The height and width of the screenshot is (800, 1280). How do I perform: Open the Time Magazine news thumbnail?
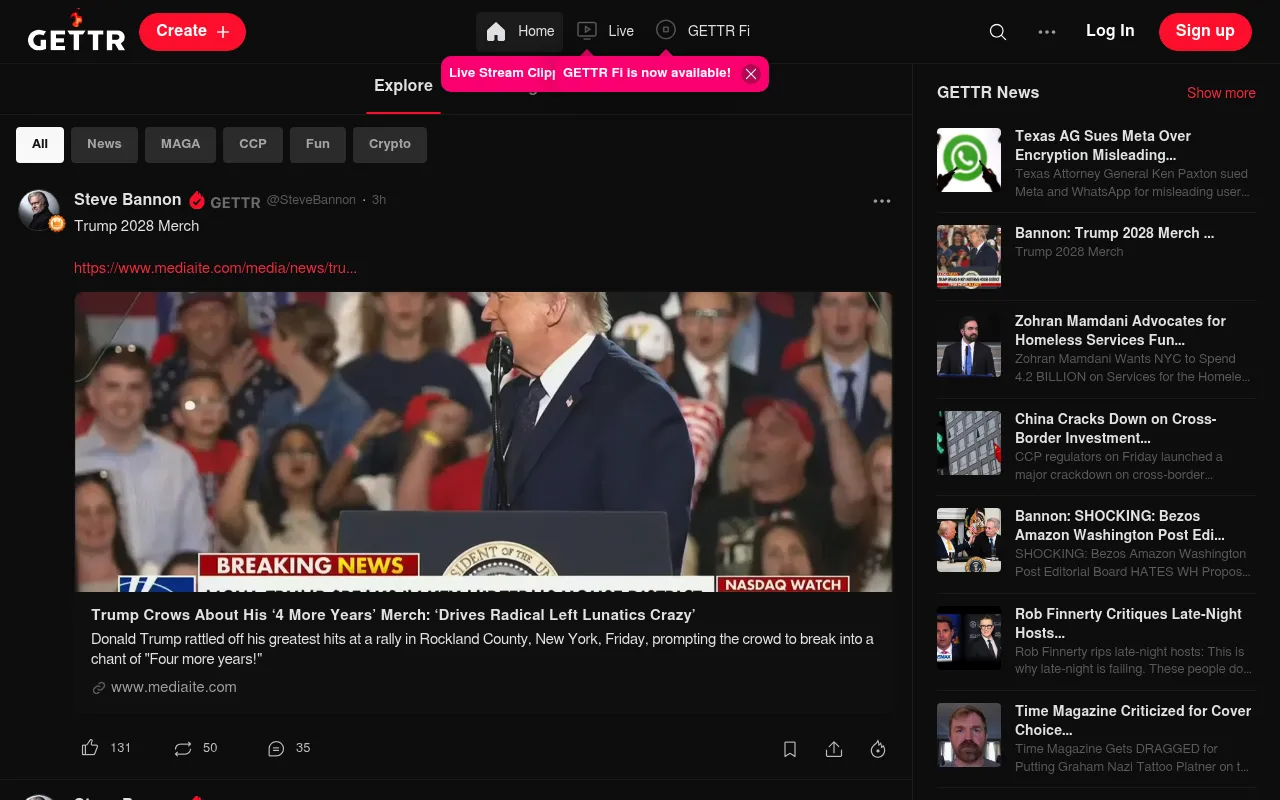[969, 735]
